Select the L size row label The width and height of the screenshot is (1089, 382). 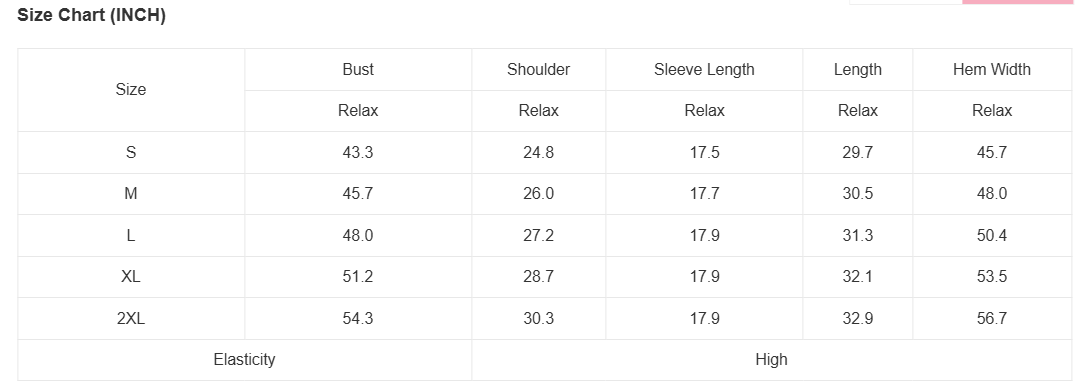(131, 235)
